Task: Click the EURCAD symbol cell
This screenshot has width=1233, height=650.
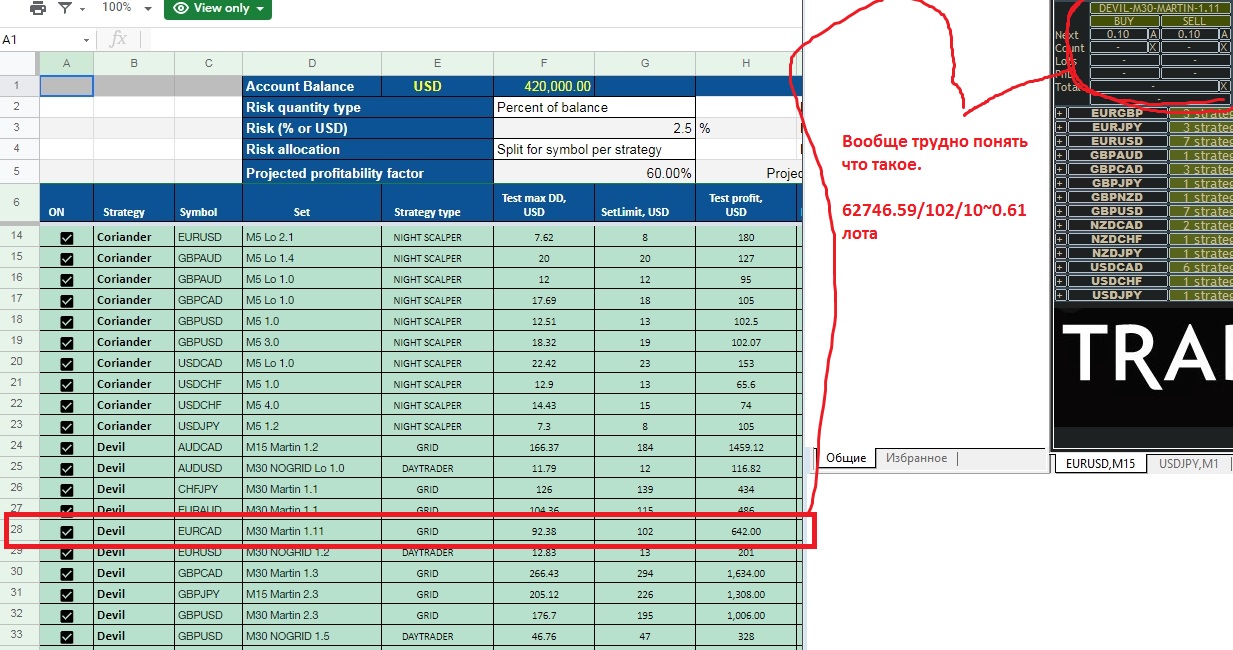Action: click(x=208, y=532)
